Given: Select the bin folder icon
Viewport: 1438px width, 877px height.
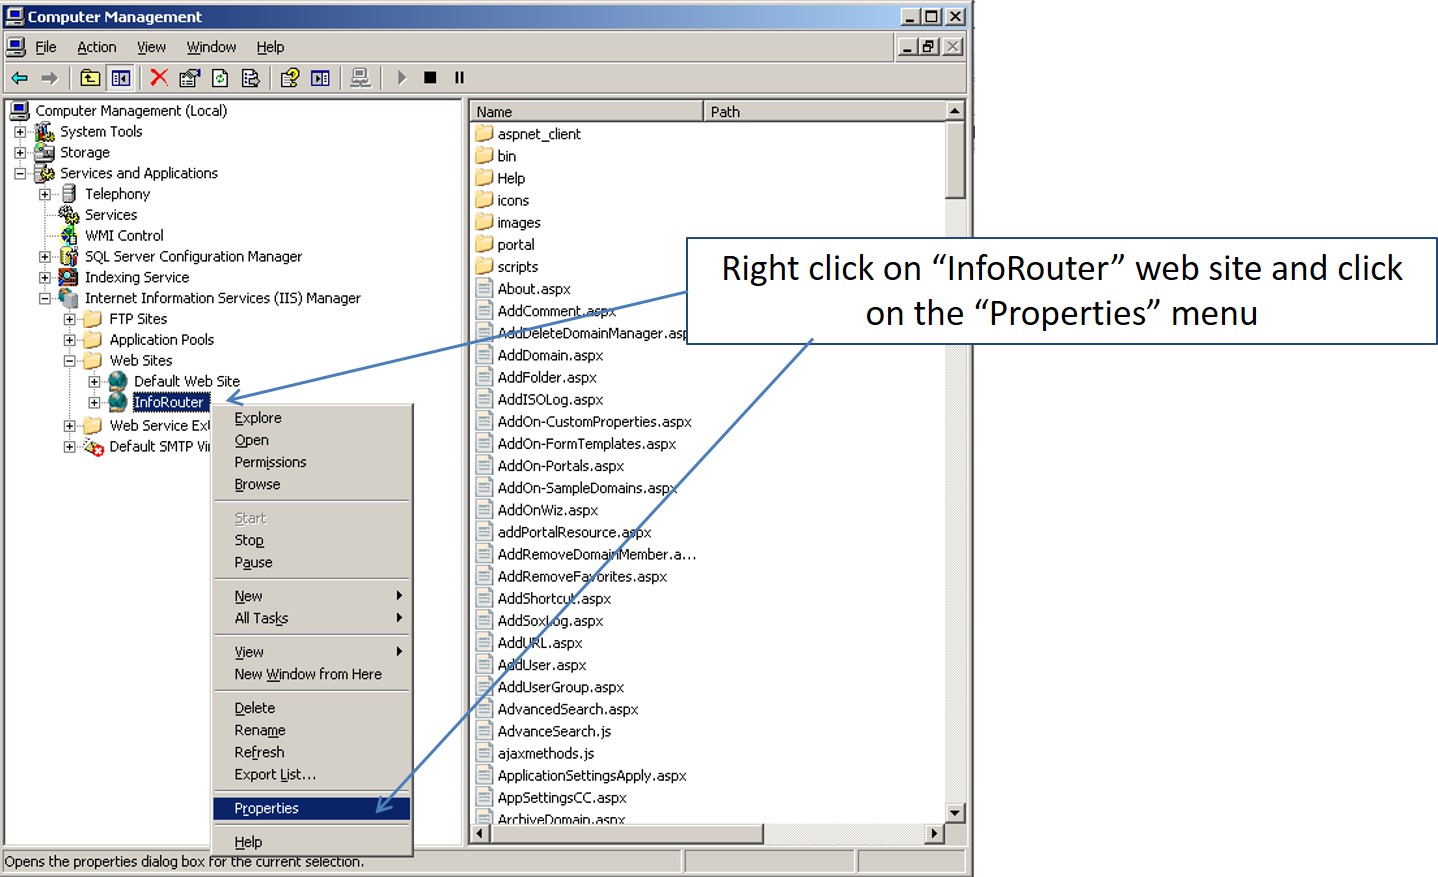Looking at the screenshot, I should pyautogui.click(x=484, y=155).
